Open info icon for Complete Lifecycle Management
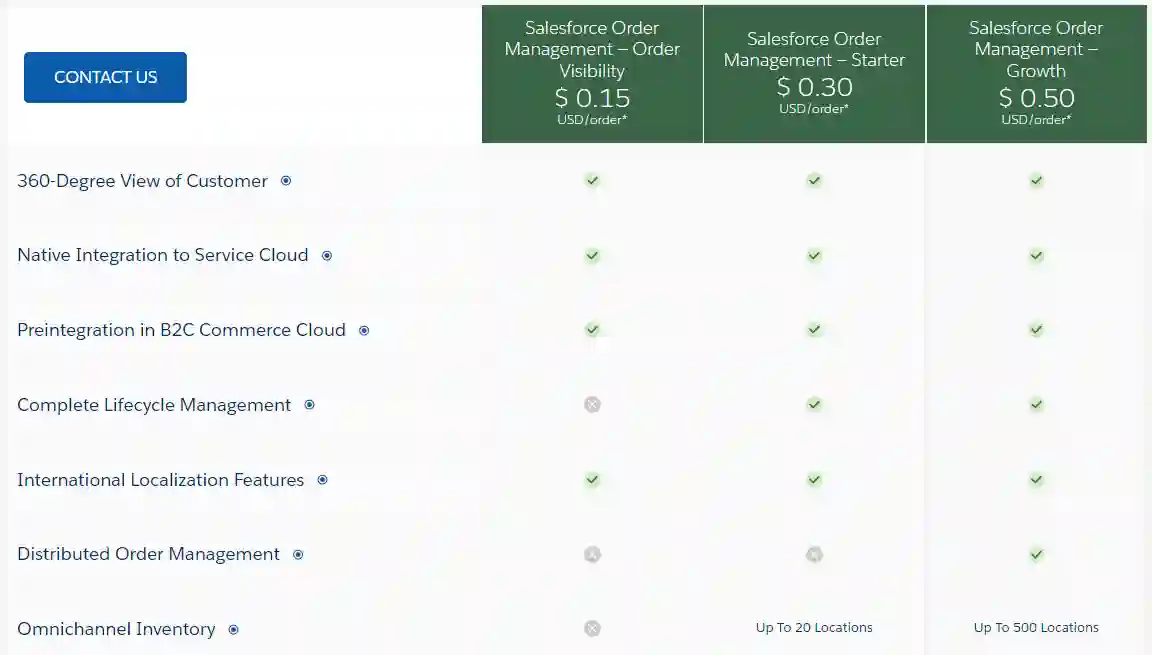The width and height of the screenshot is (1152, 655). (x=309, y=405)
